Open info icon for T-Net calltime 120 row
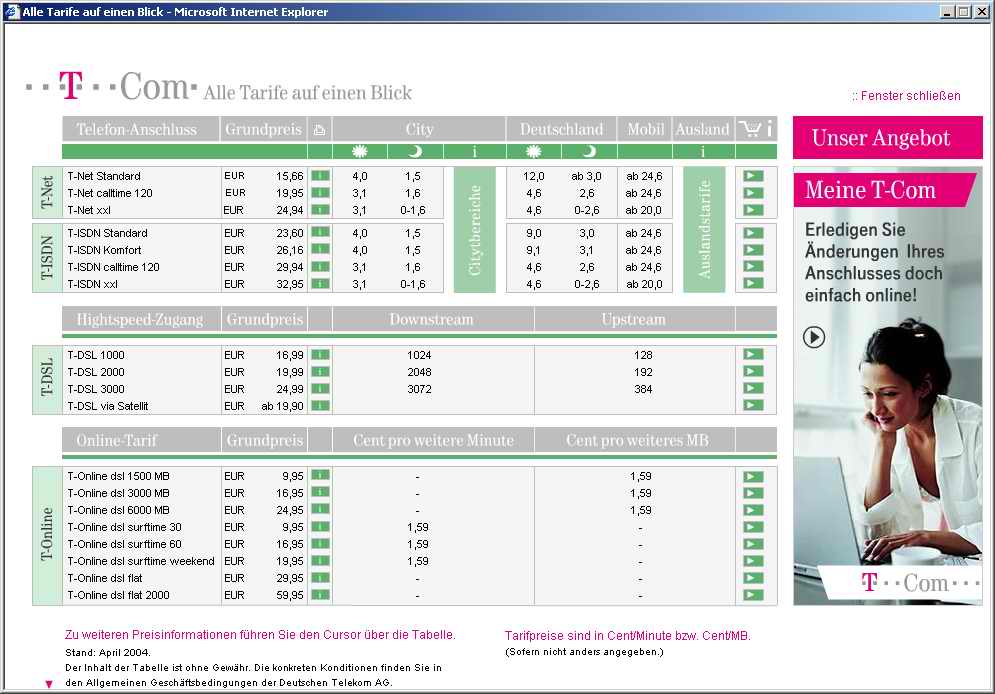This screenshot has height=694, width=995. (320, 193)
